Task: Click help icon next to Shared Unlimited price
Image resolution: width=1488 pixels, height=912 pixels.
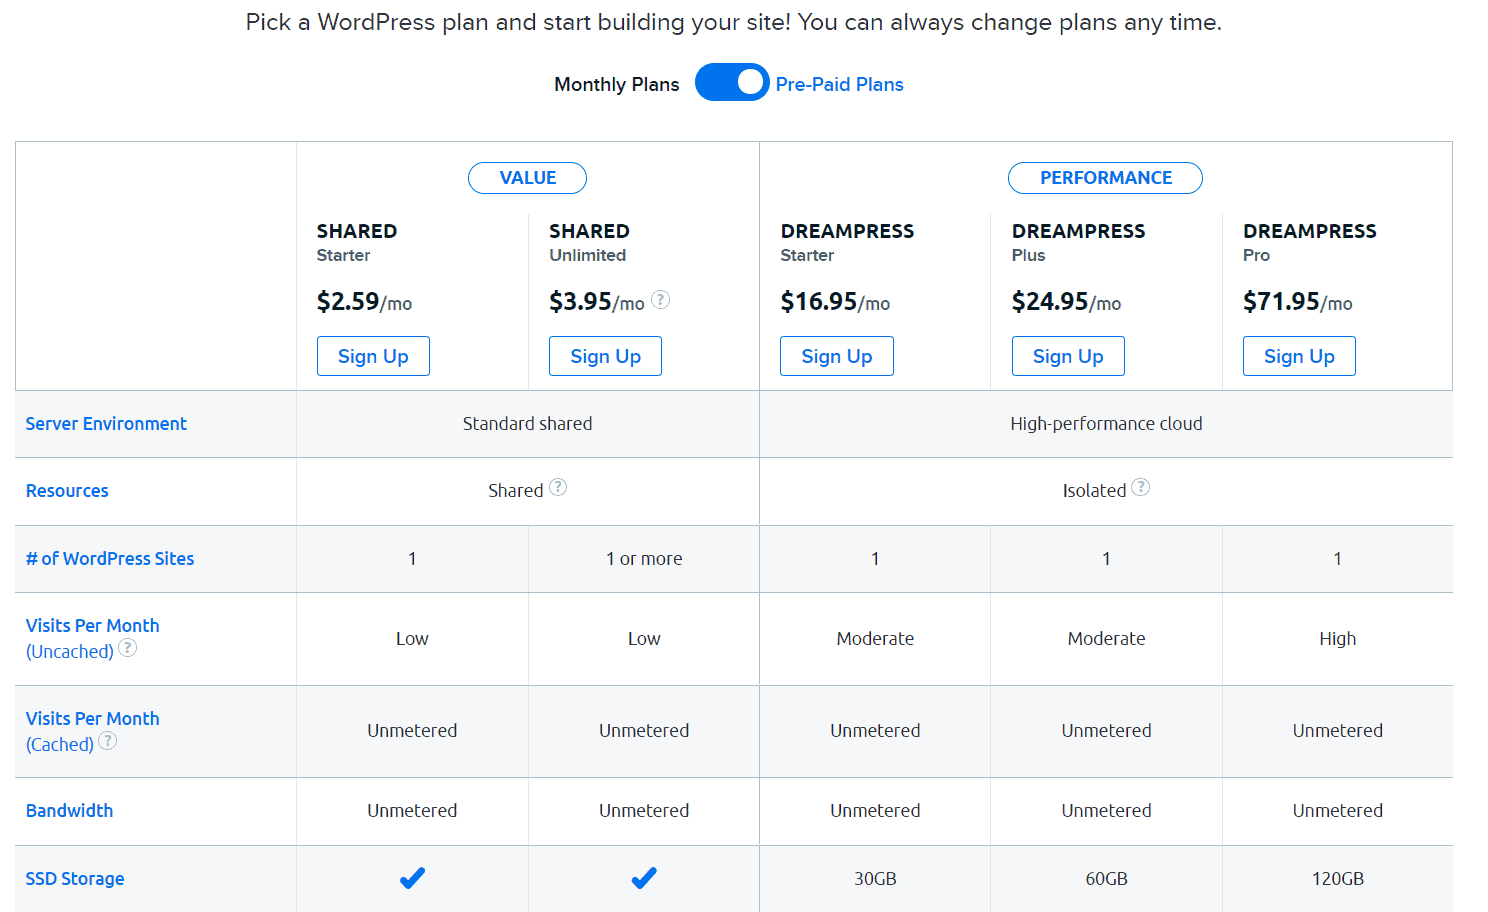Action: point(660,299)
